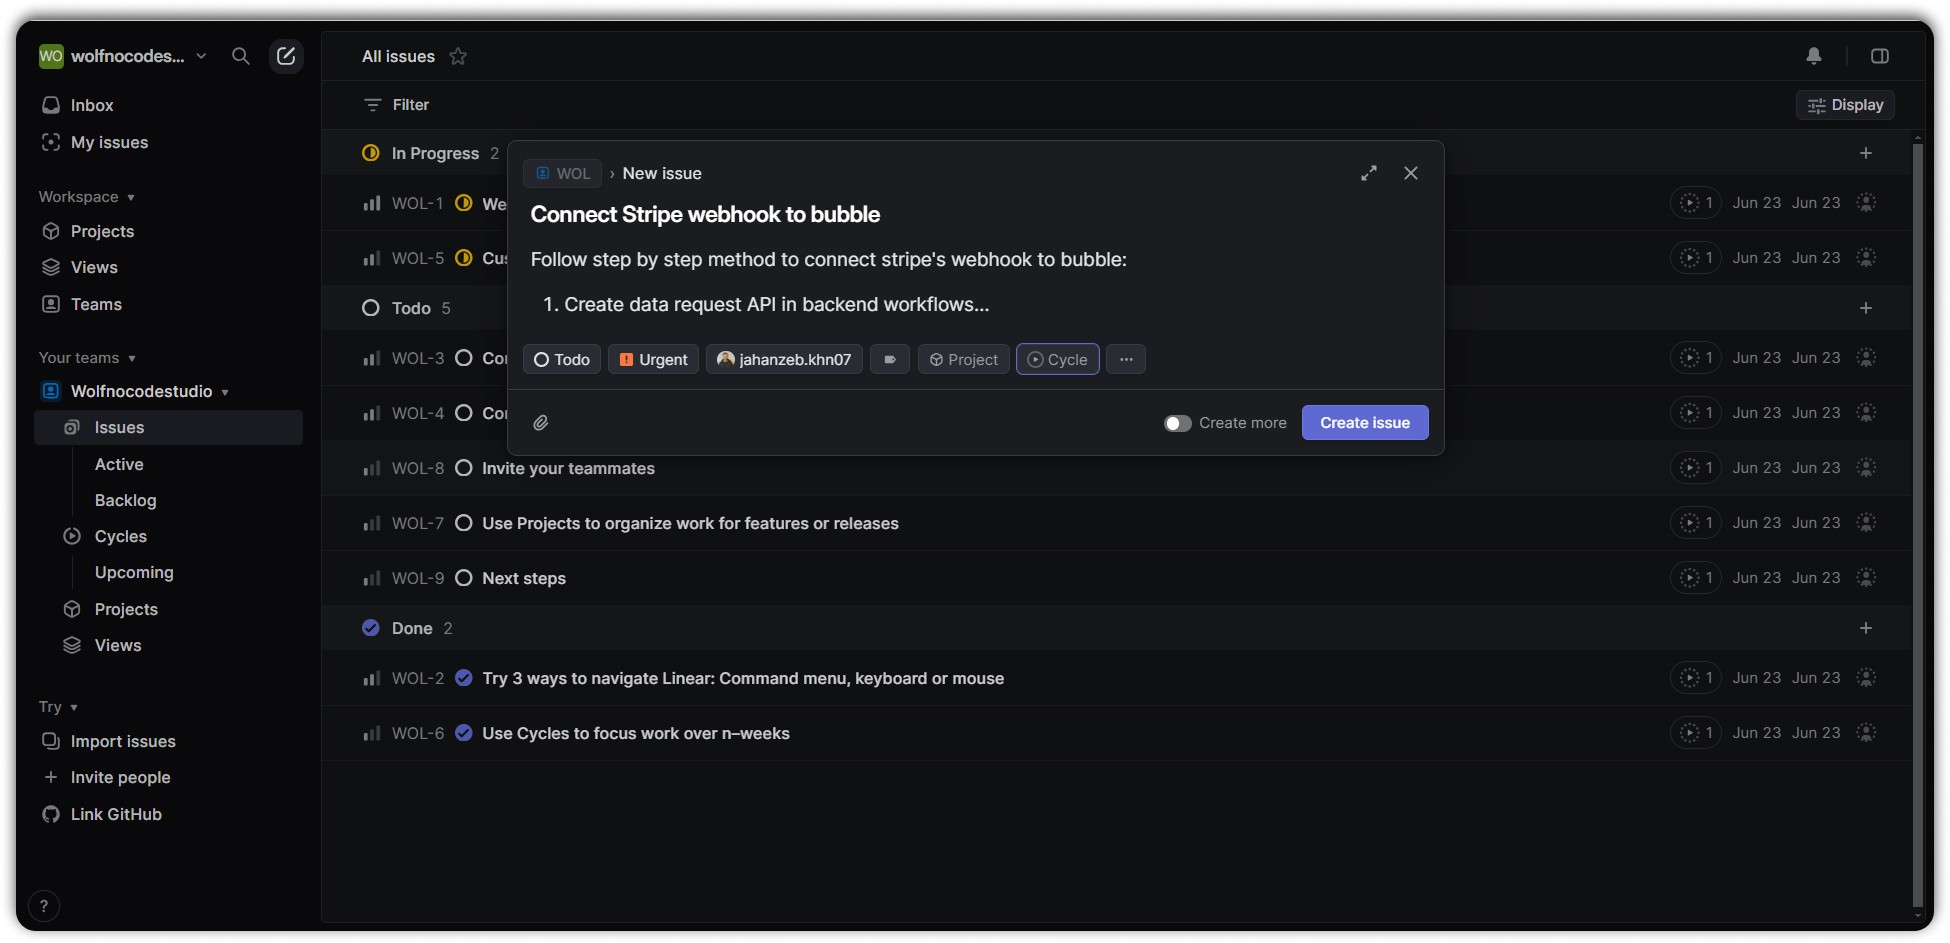Open the Cycle selector in dialog
Screen dimensions: 1950x943
click(1058, 359)
